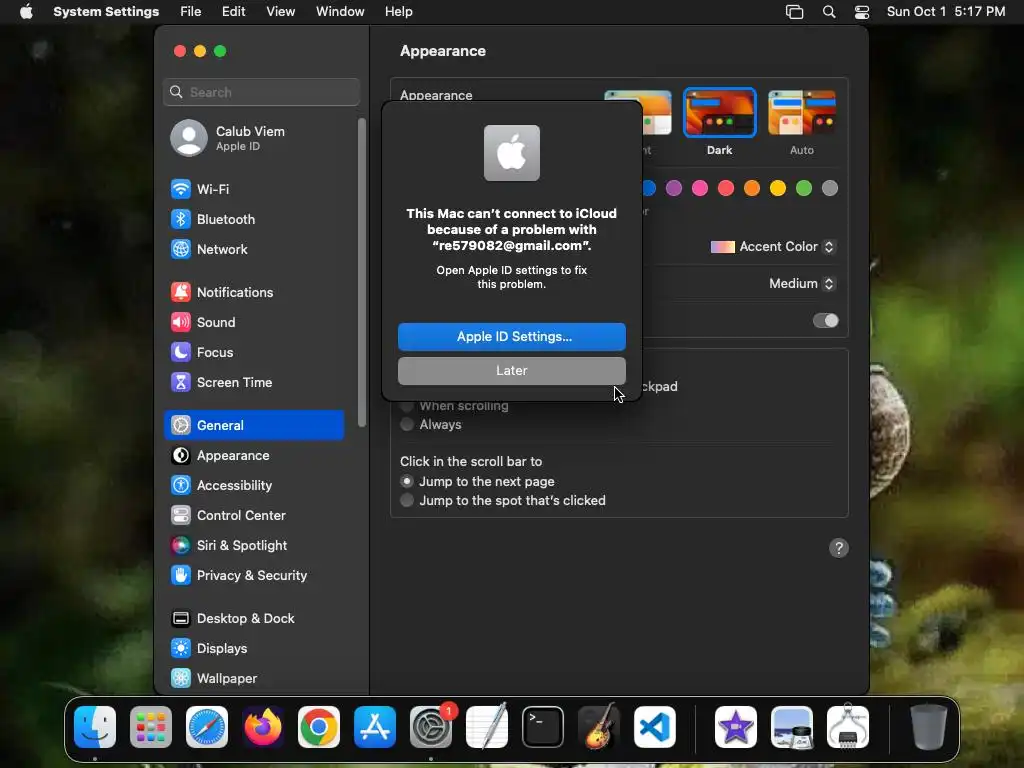Screen dimensions: 1024x768
Task: Select Network in the sidebar
Action: (x=253, y=249)
